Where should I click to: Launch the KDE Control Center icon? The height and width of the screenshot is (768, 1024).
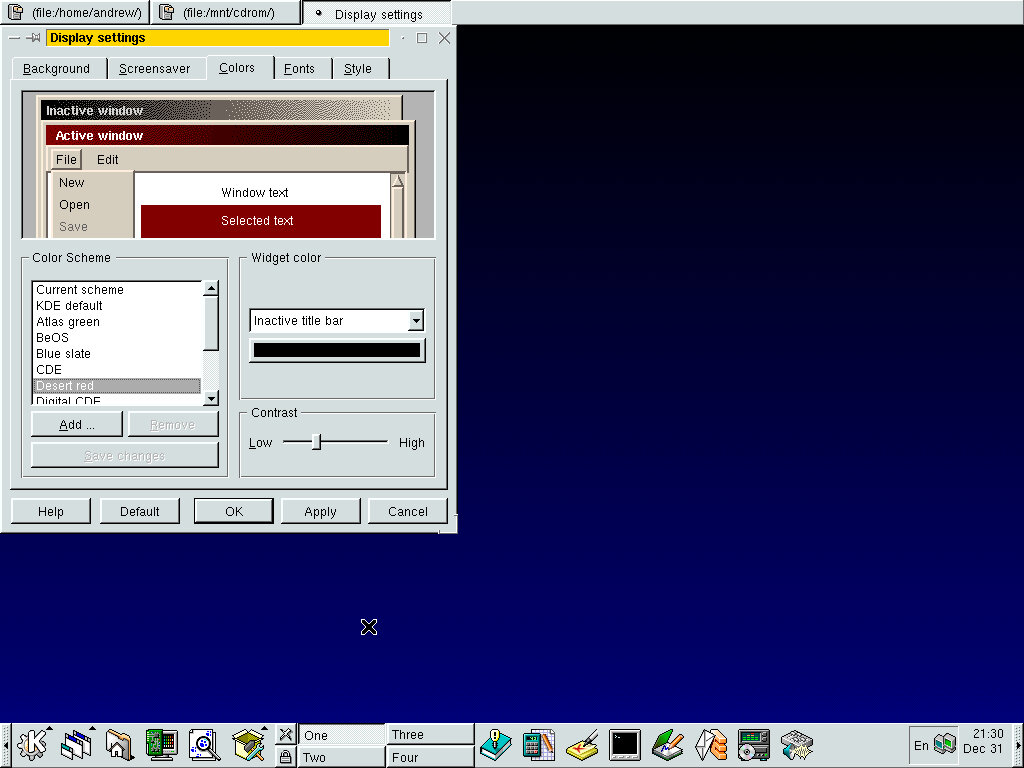coord(161,744)
